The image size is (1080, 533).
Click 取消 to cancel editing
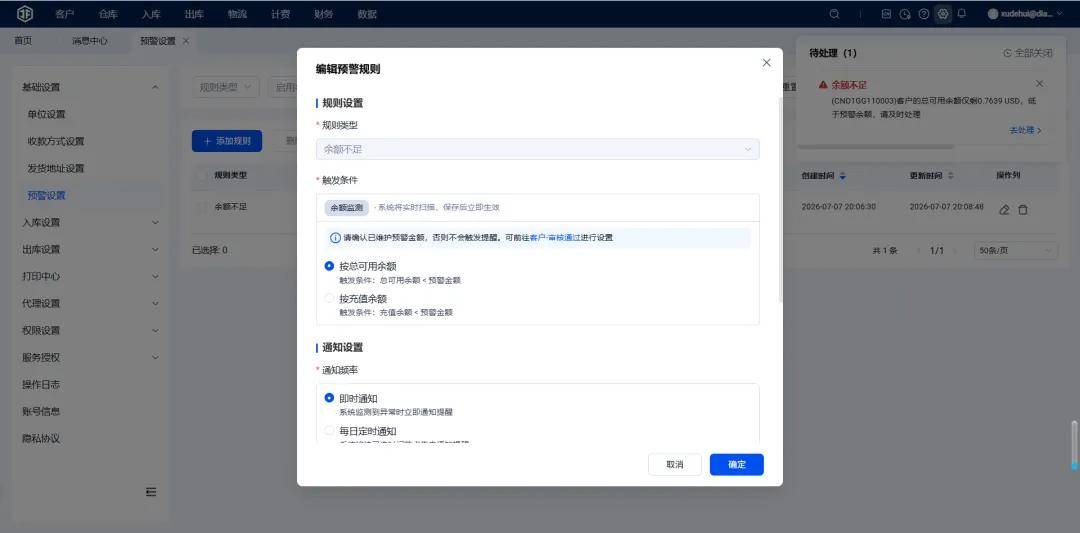675,465
